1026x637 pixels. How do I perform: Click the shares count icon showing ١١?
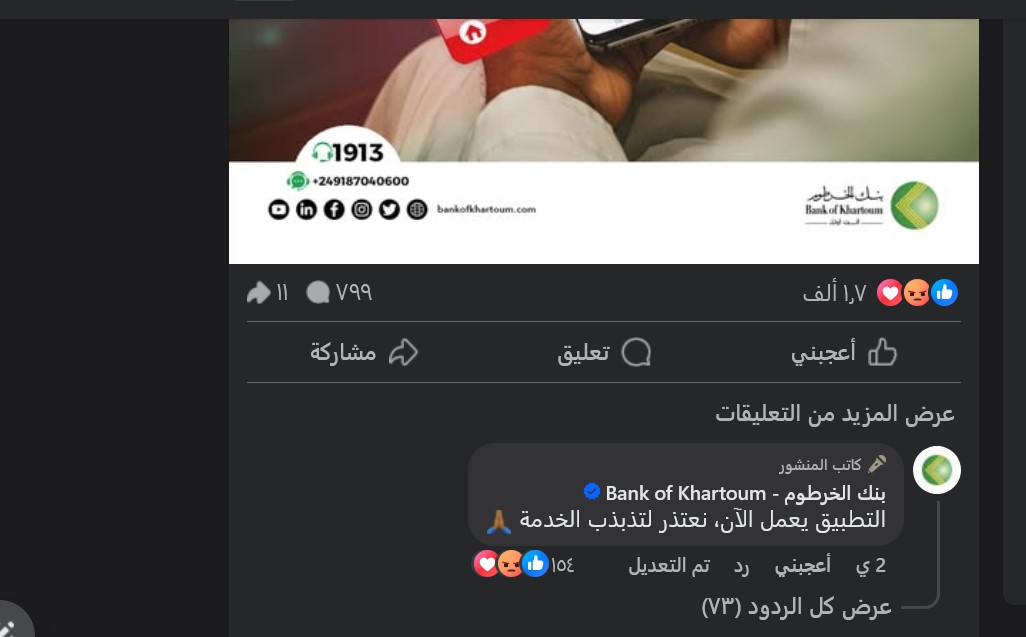267,292
